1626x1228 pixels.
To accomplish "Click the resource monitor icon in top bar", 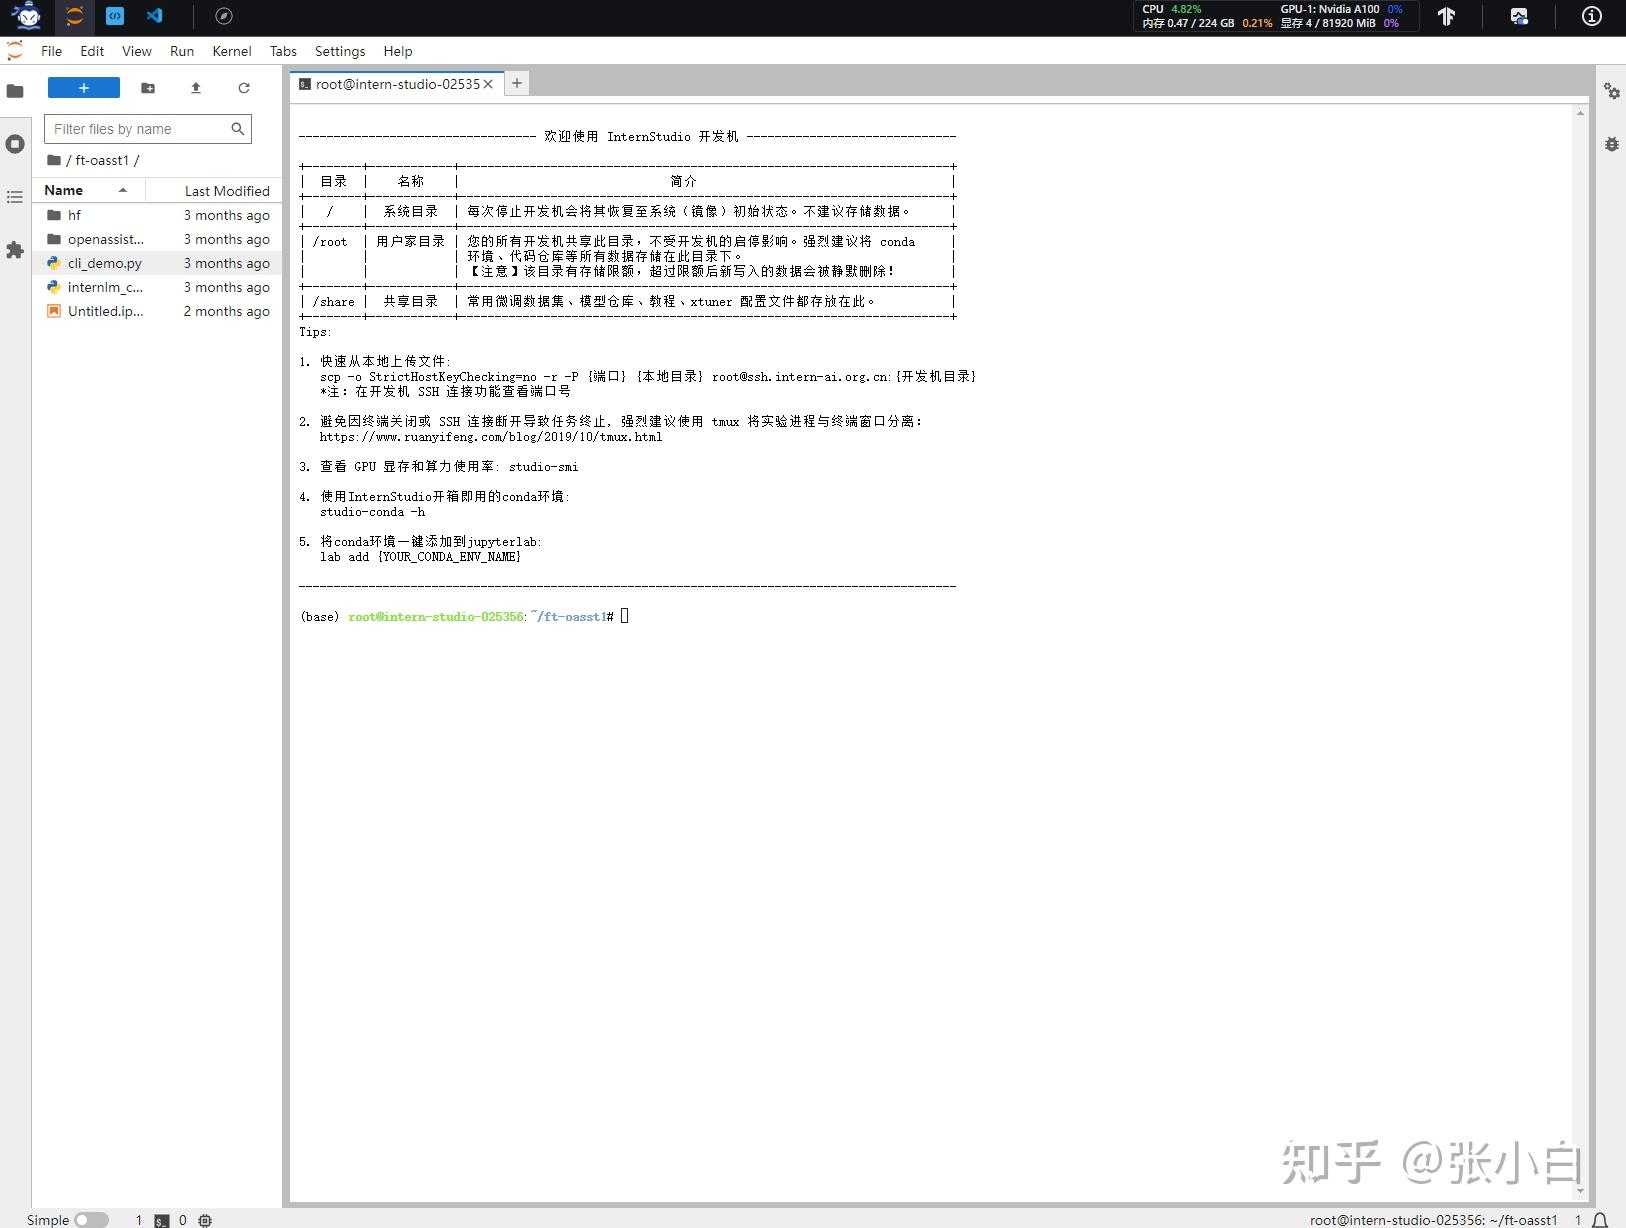I will point(1519,16).
